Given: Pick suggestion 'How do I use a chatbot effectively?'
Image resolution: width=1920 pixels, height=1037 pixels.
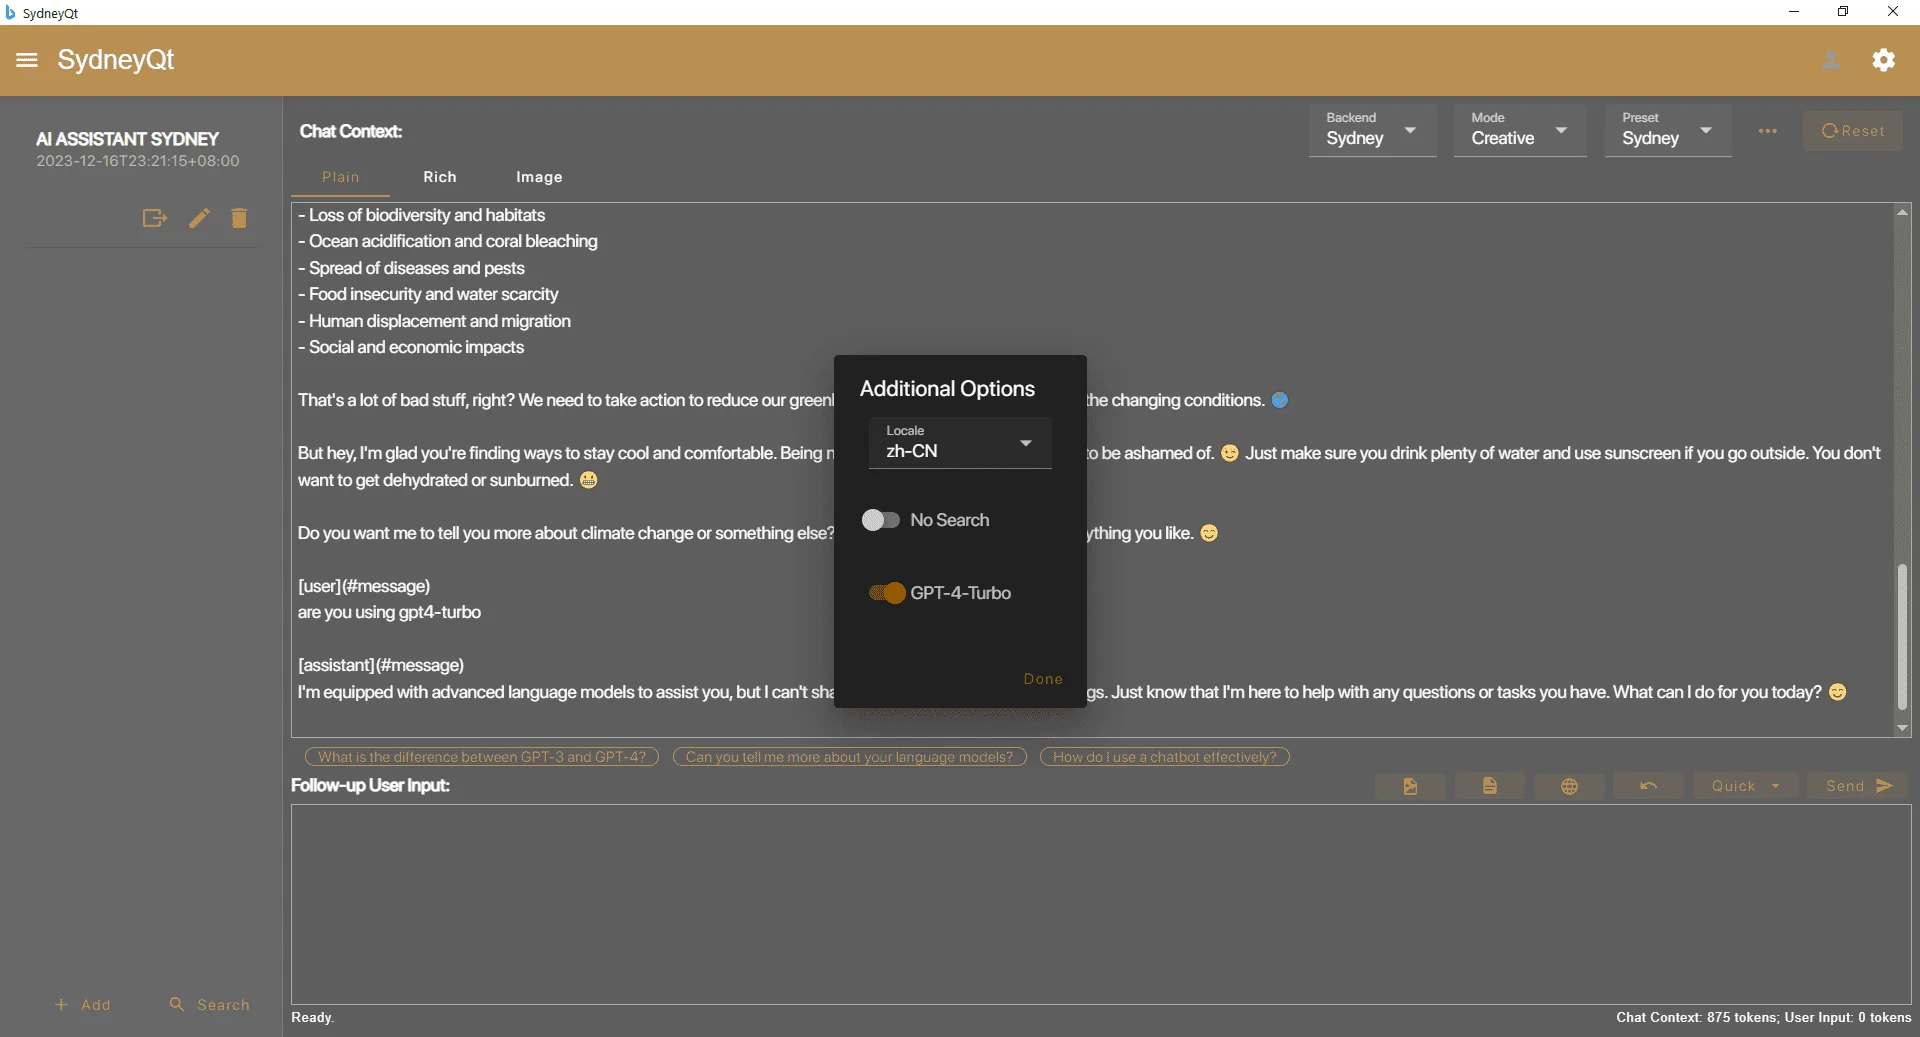Looking at the screenshot, I should coord(1165,757).
